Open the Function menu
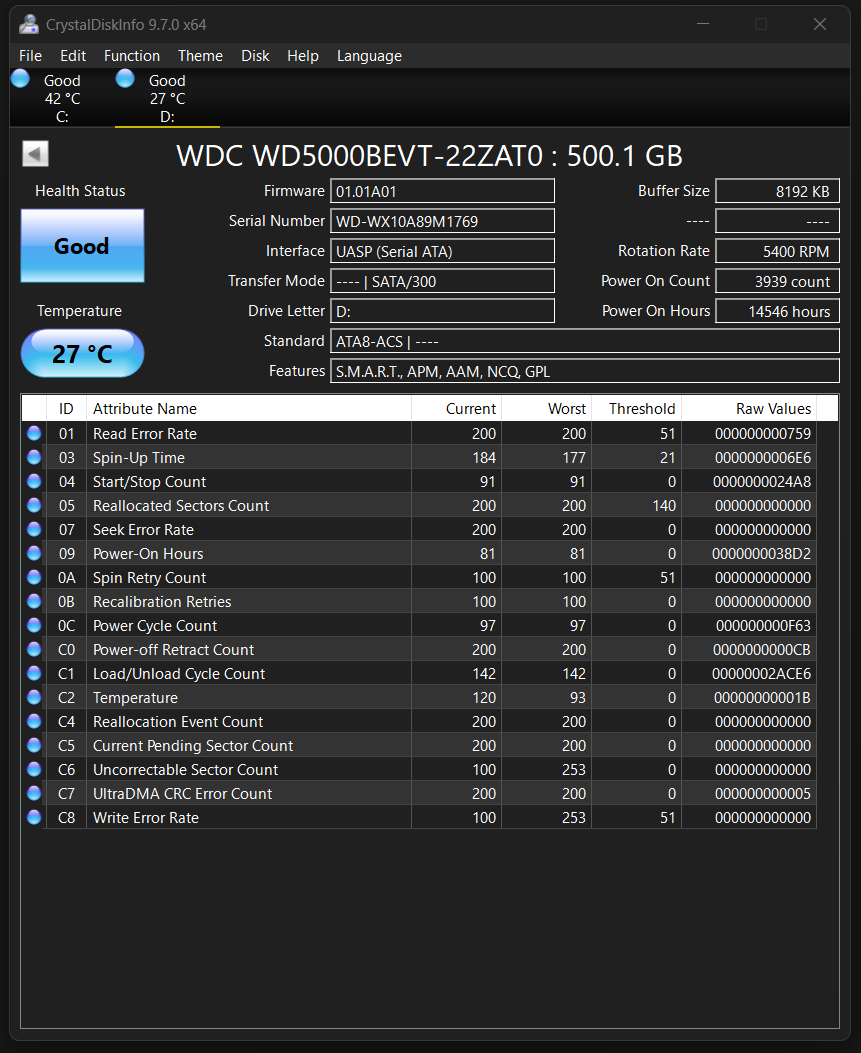861x1053 pixels. [132, 56]
